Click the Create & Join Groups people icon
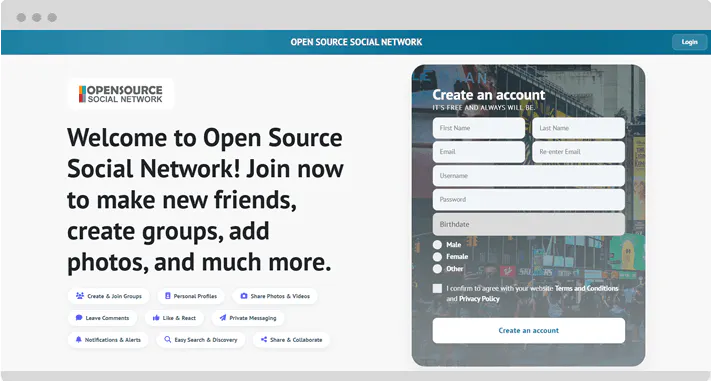This screenshot has height=381, width=711. click(80, 296)
